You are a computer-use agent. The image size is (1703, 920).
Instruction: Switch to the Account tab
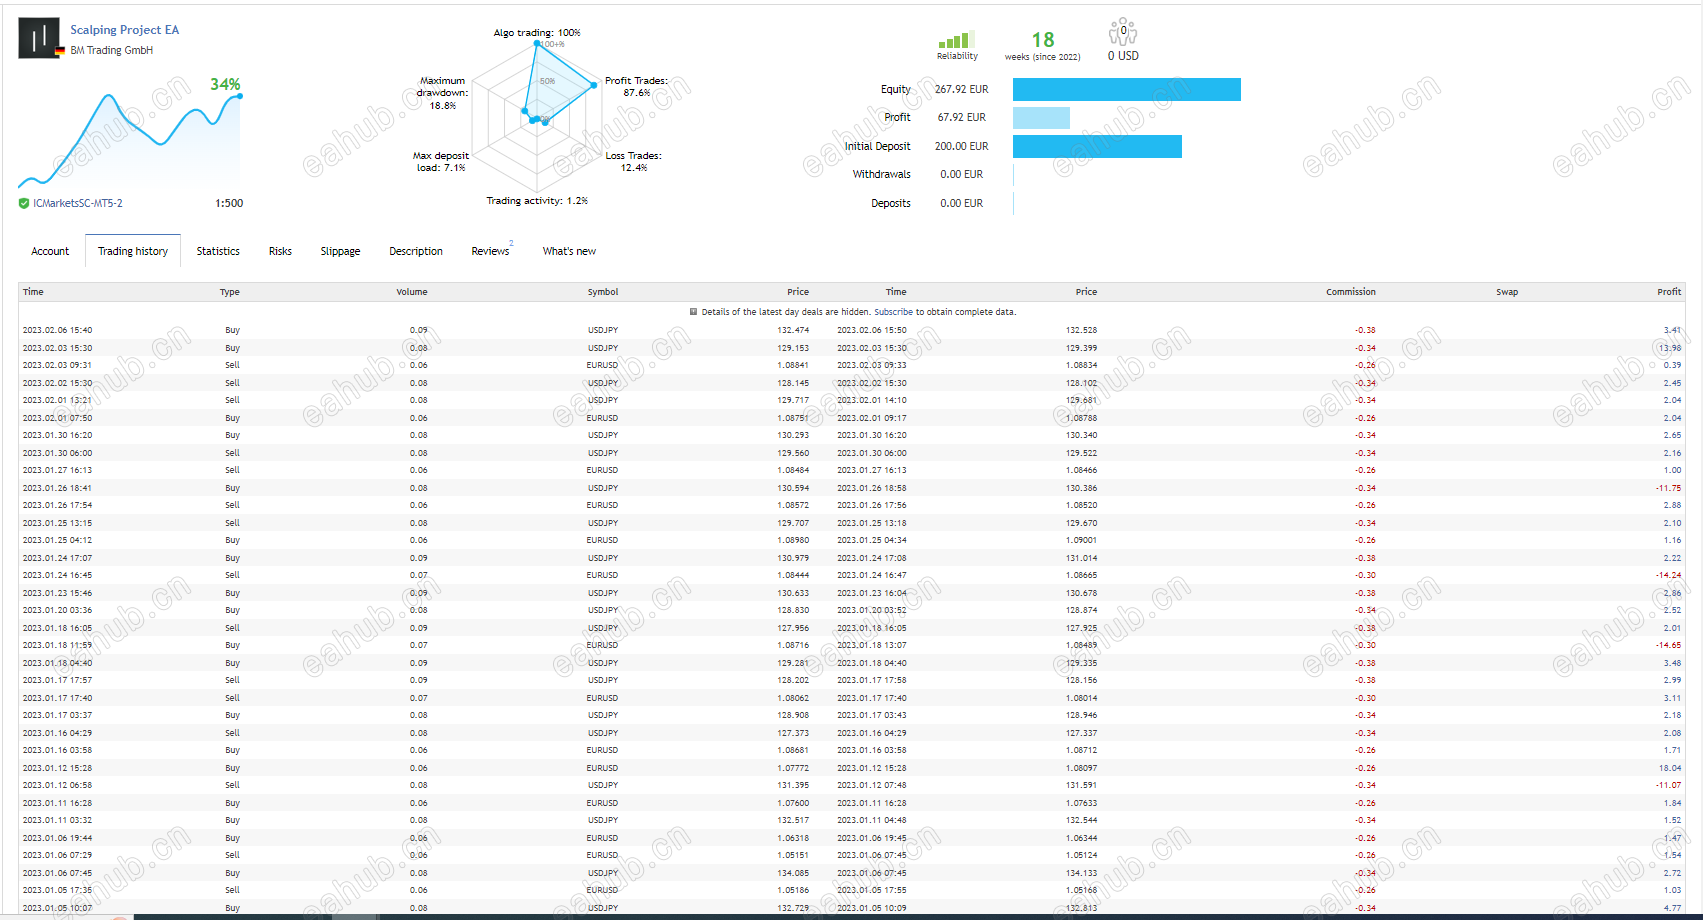coord(50,251)
